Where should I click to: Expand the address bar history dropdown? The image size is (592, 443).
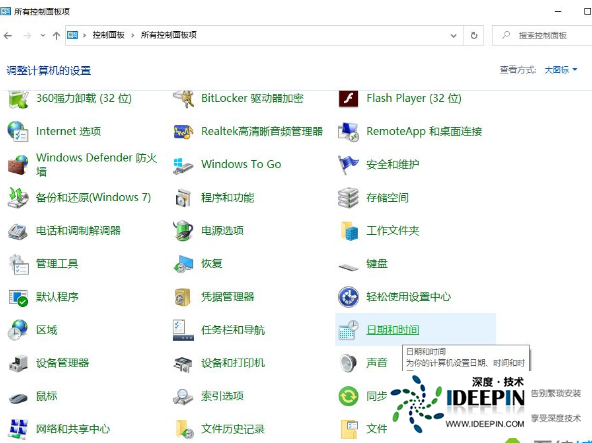click(x=453, y=36)
